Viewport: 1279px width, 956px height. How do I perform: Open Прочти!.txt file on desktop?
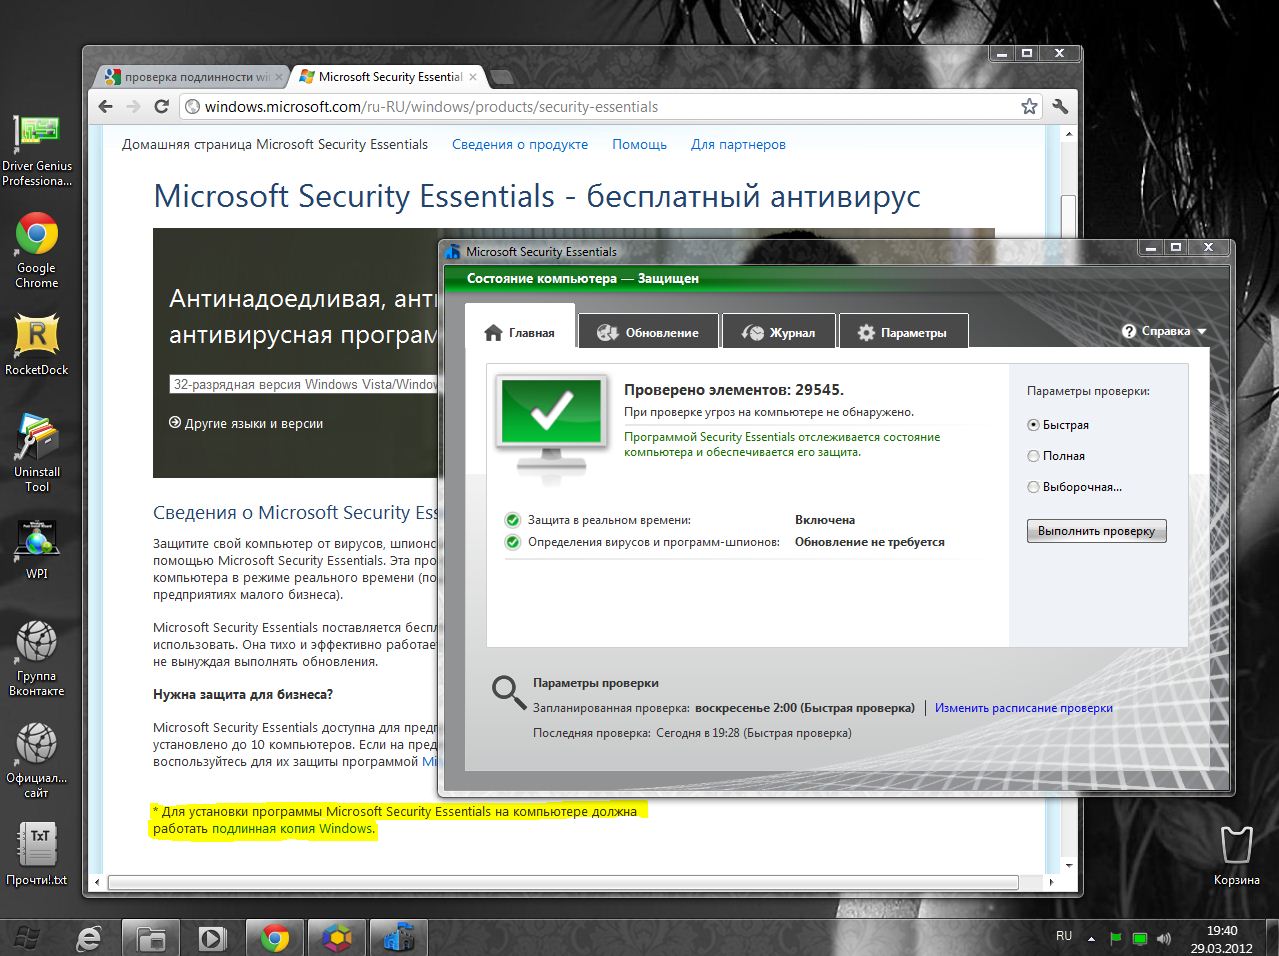click(x=37, y=853)
